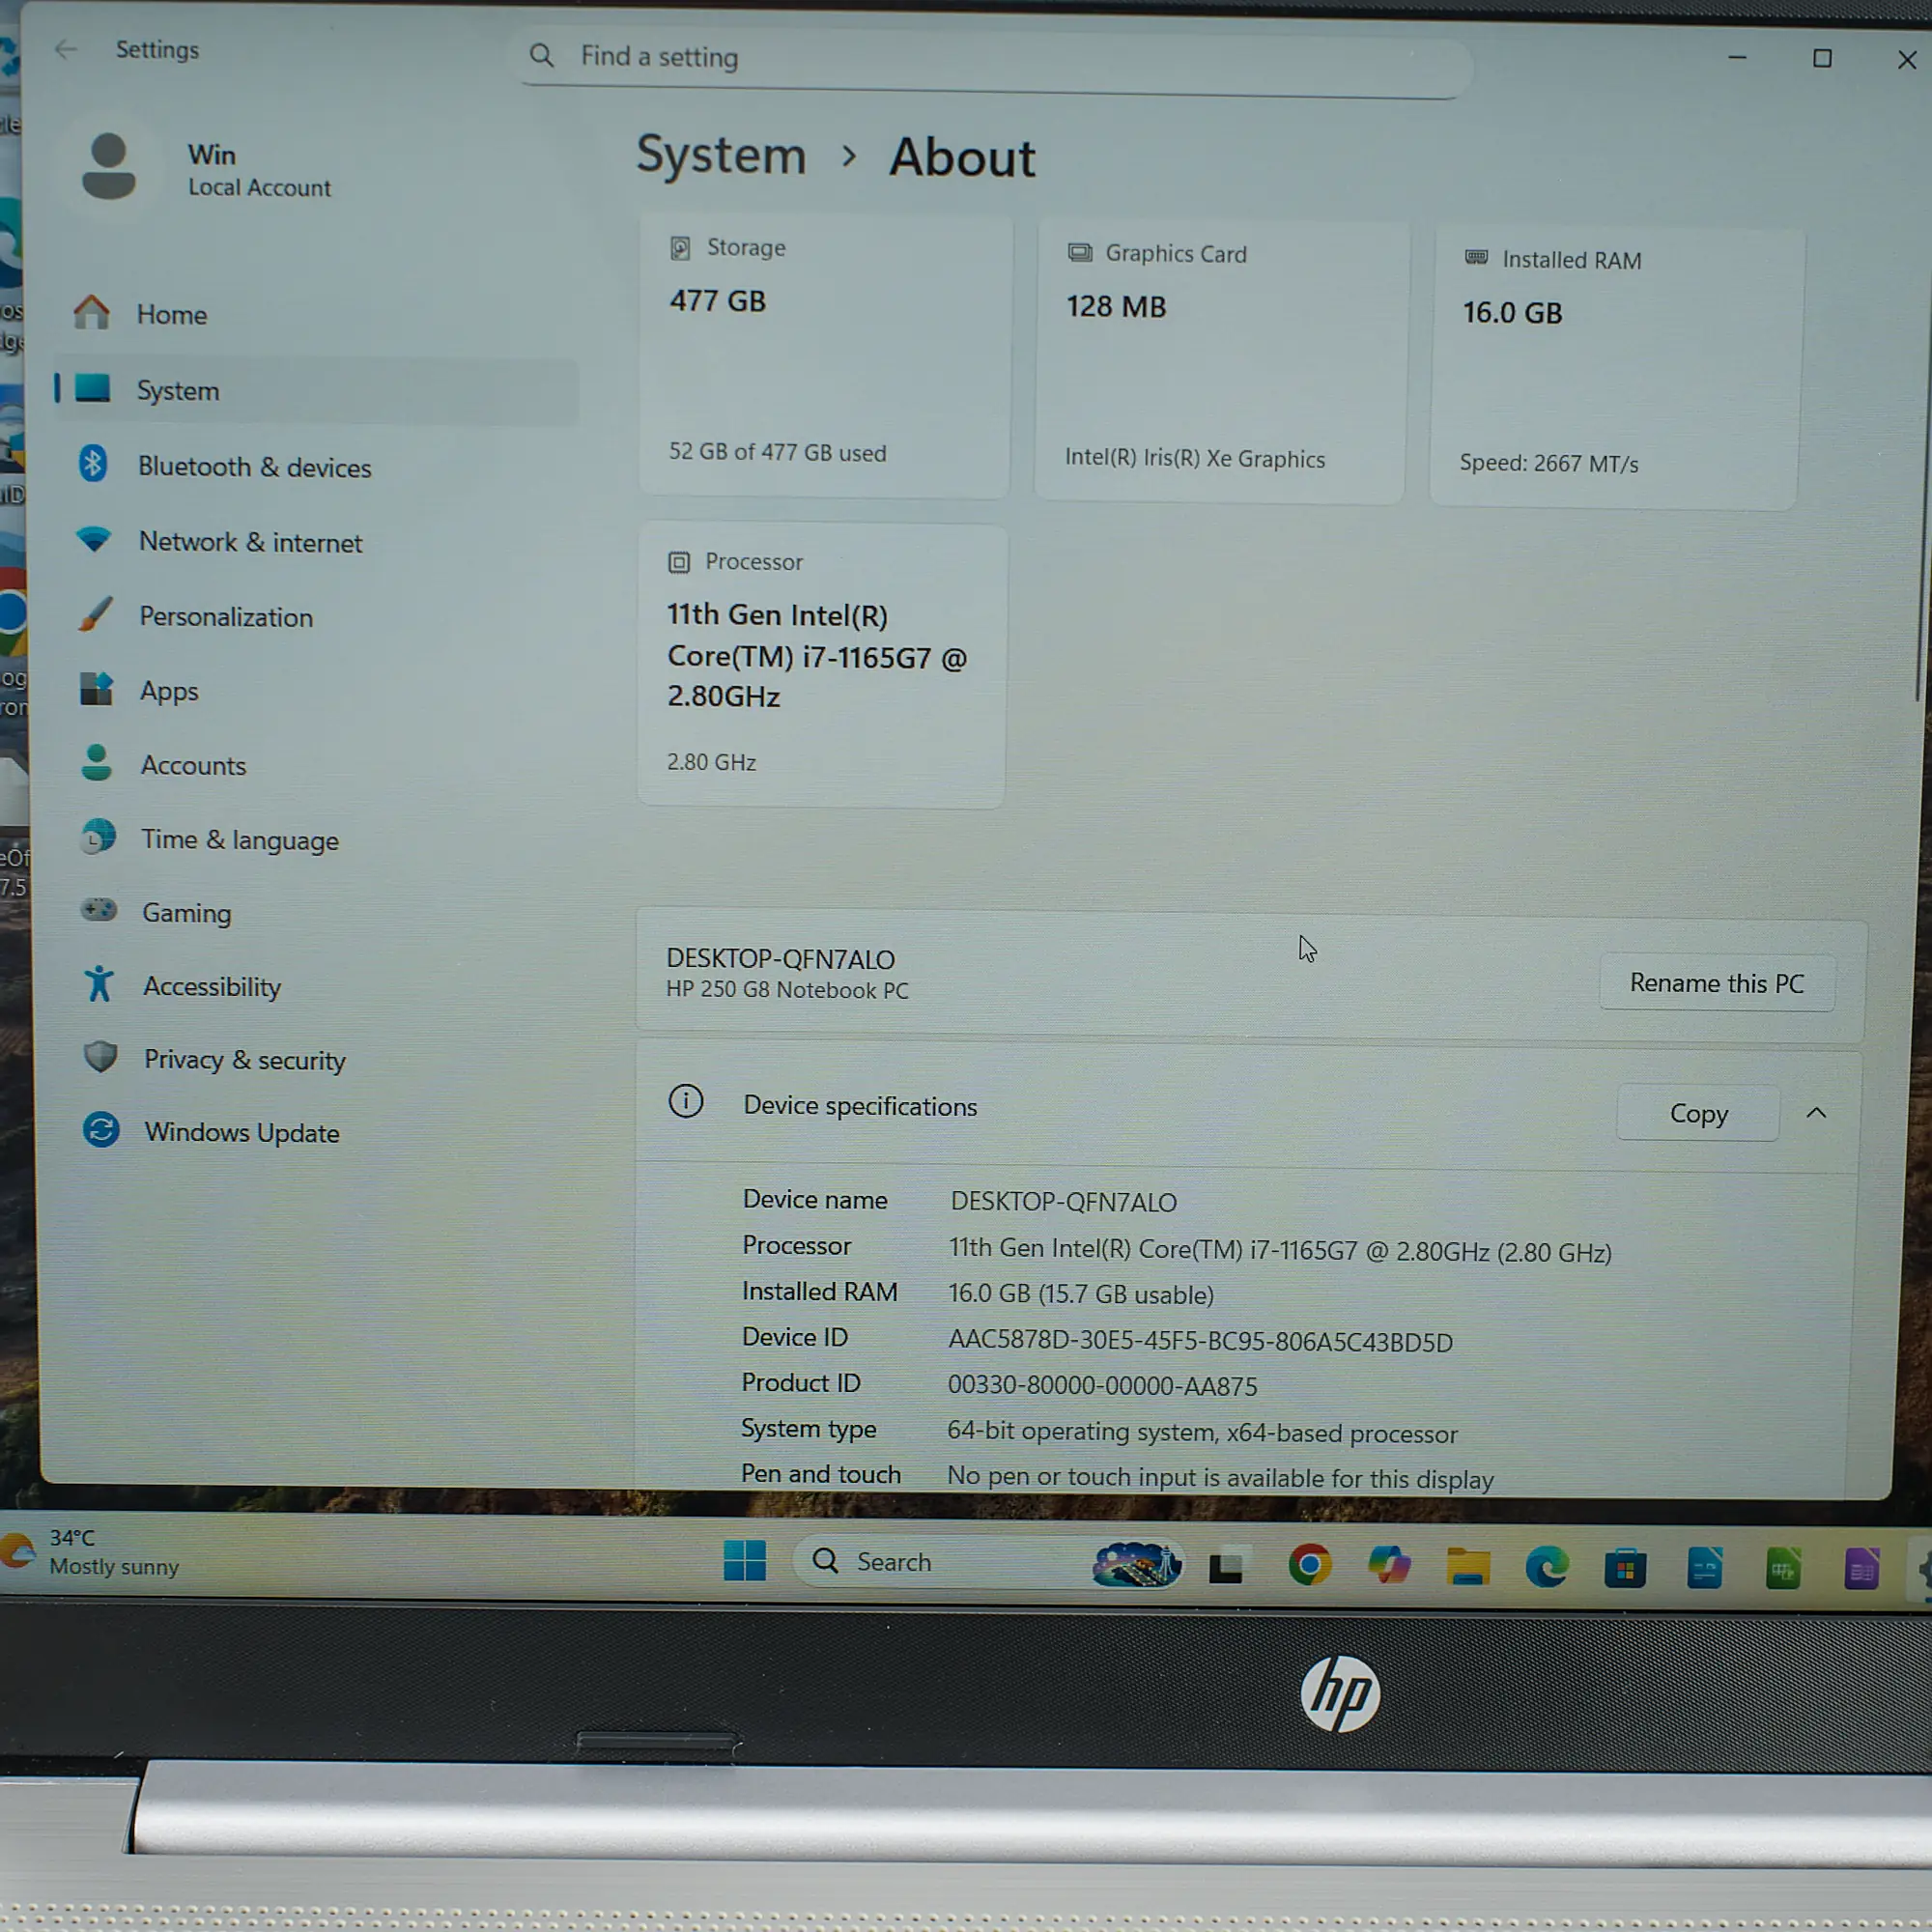
Task: Click the DESKTOP-QFN7ALO device name value
Action: click(x=1064, y=1202)
